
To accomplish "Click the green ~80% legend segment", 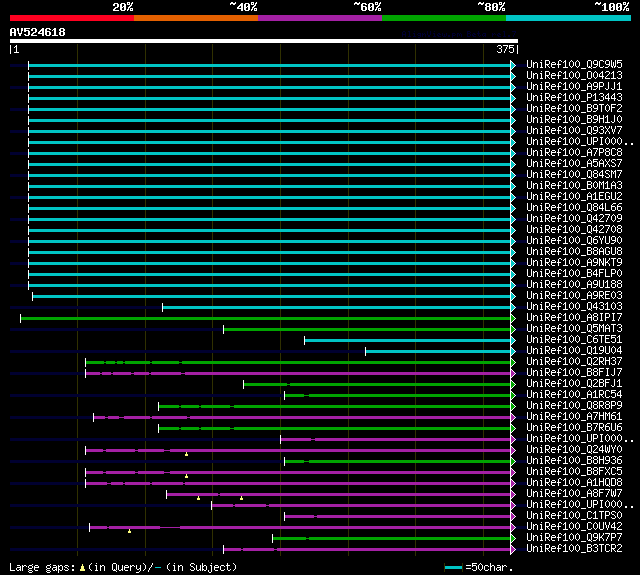I will 444,18.
